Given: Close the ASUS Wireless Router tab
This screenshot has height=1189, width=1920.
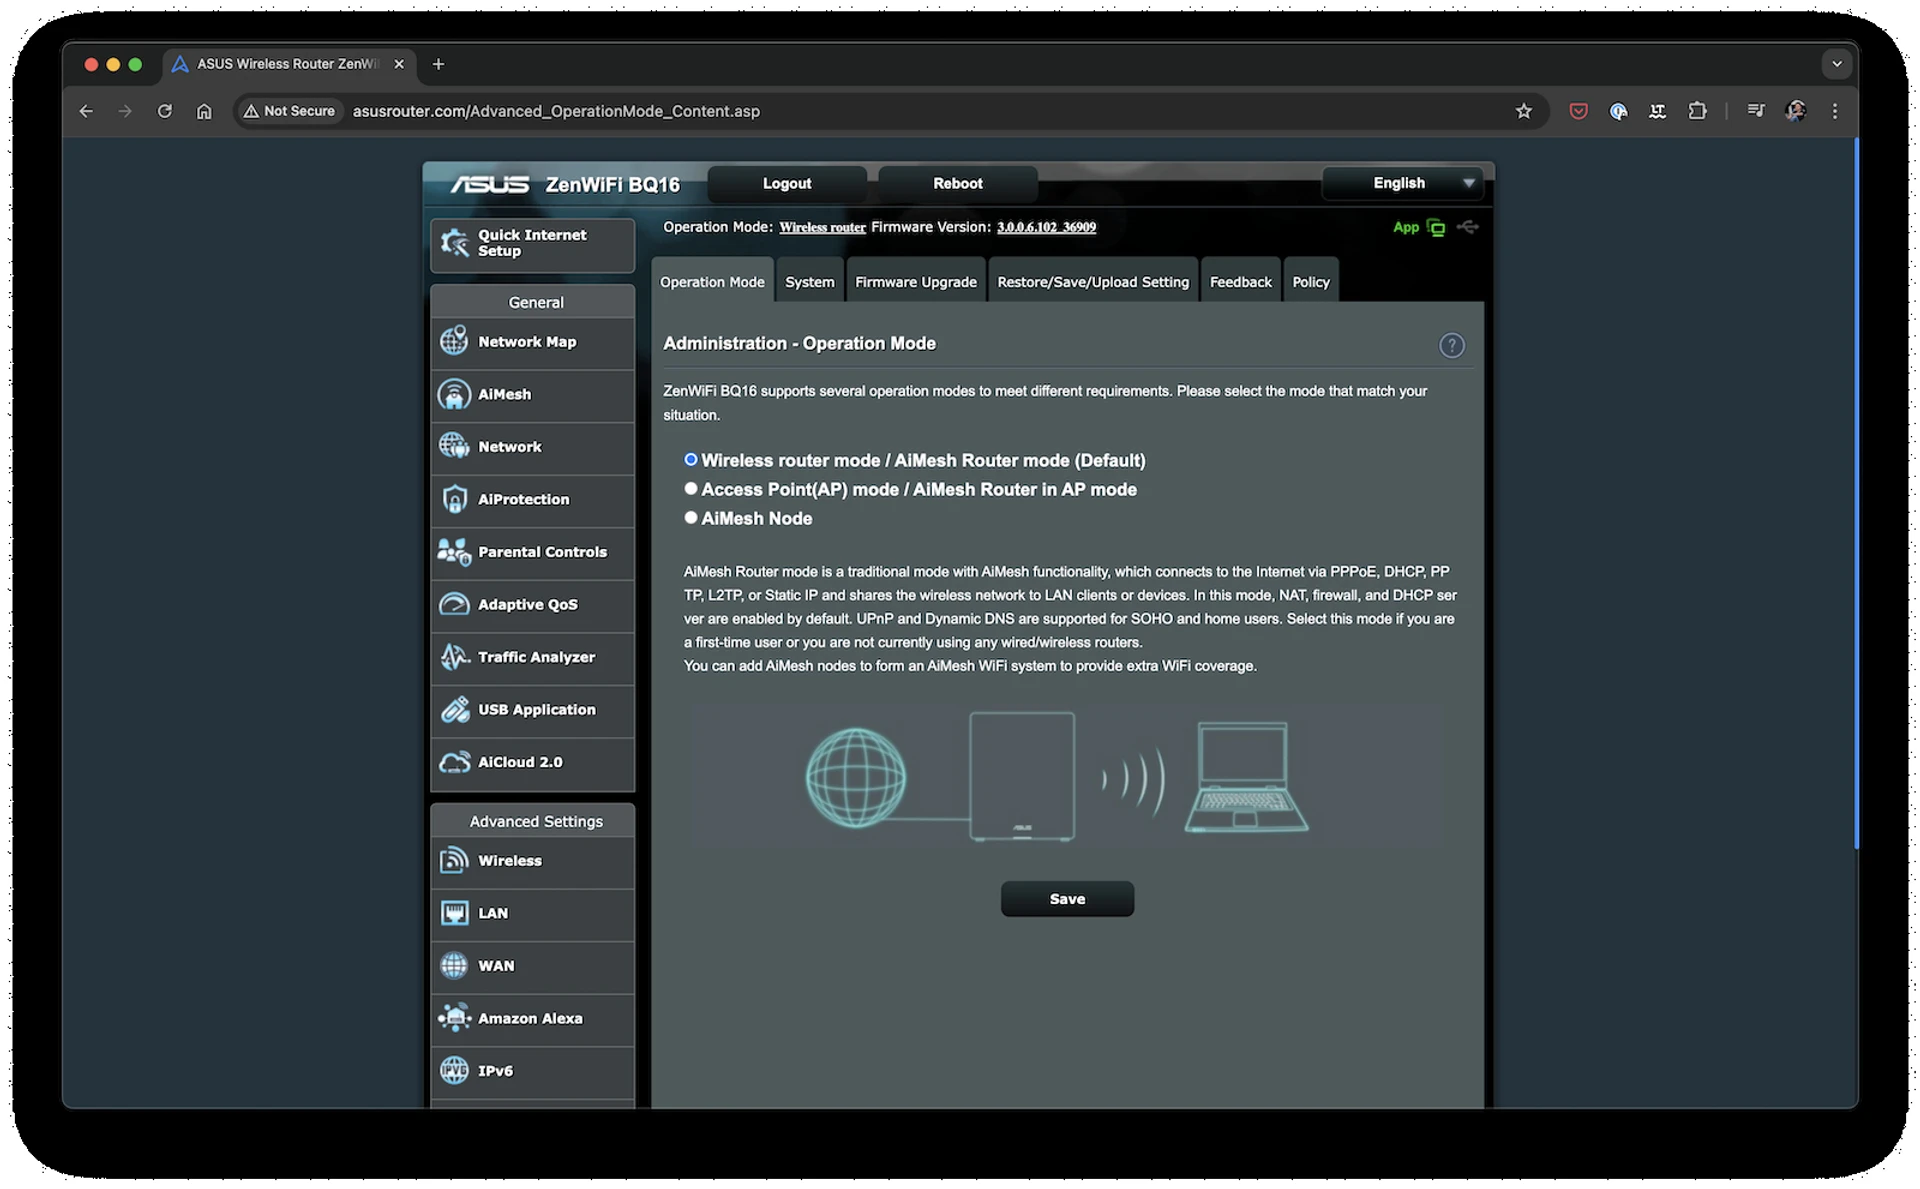Looking at the screenshot, I should pyautogui.click(x=399, y=64).
